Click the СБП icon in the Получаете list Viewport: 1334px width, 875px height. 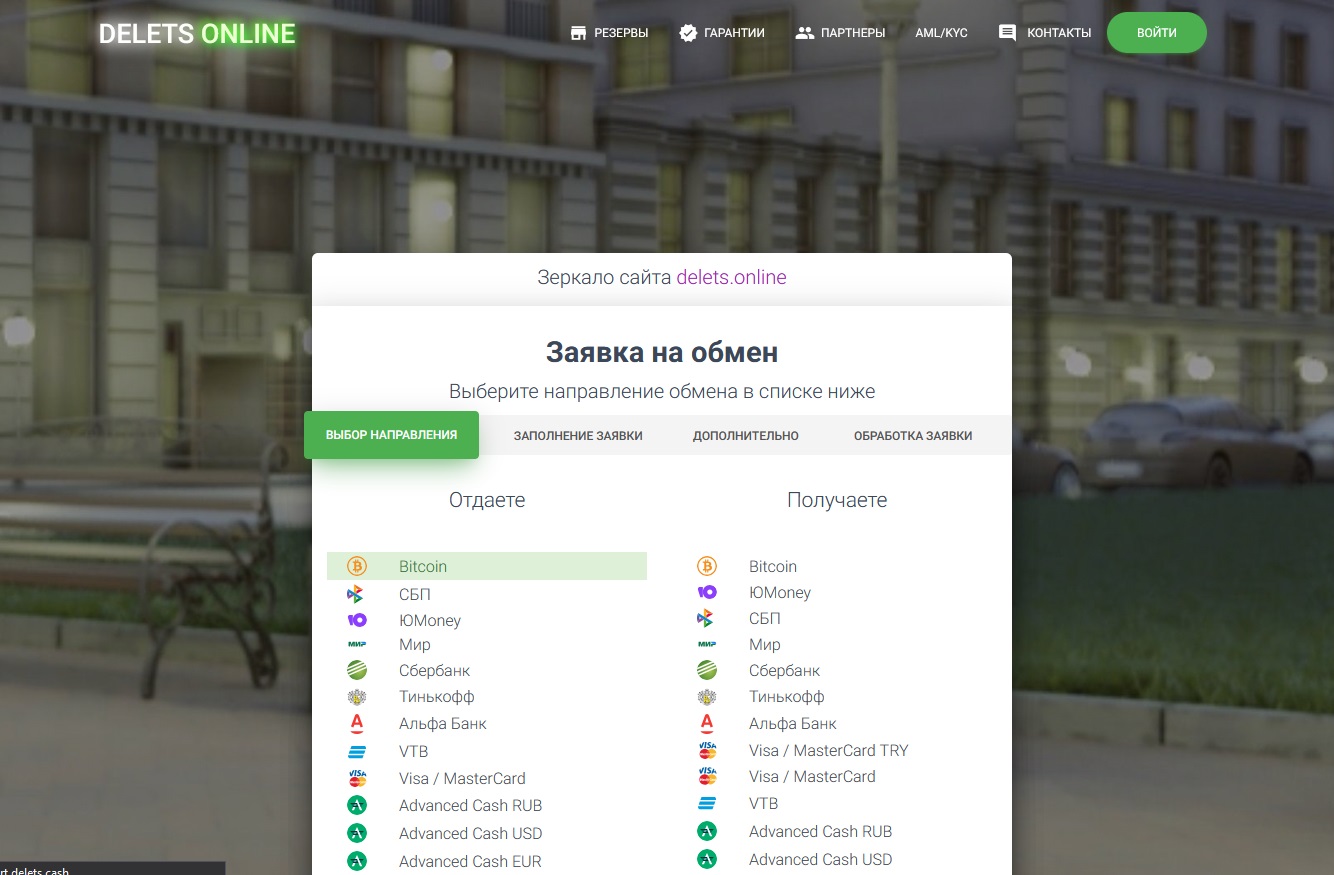click(705, 618)
